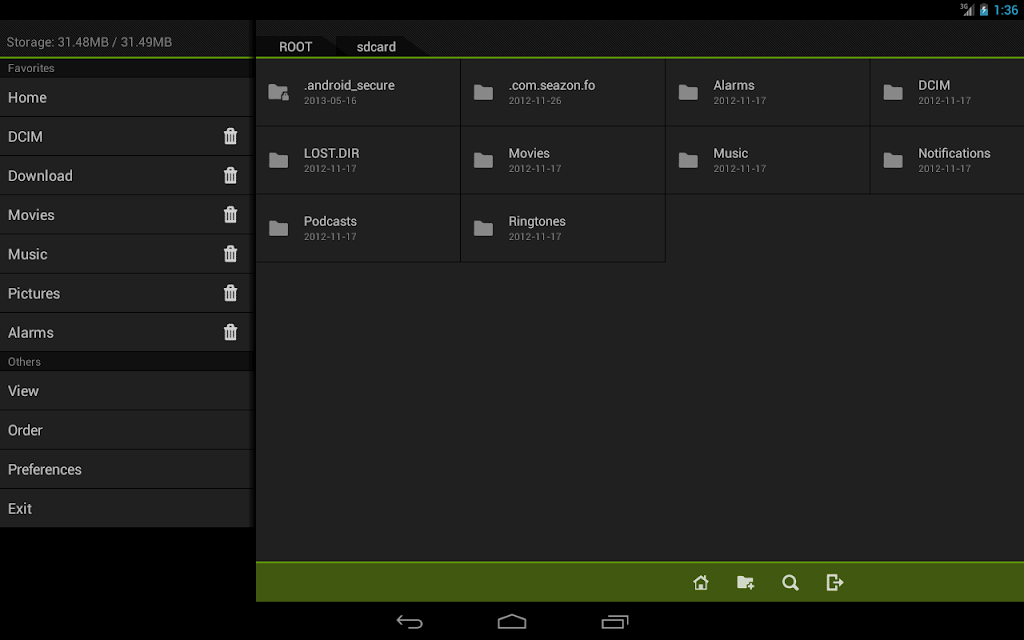Click date 2012-11-26 under .com.seazon.fo
Image resolution: width=1024 pixels, height=640 pixels.
coord(535,101)
